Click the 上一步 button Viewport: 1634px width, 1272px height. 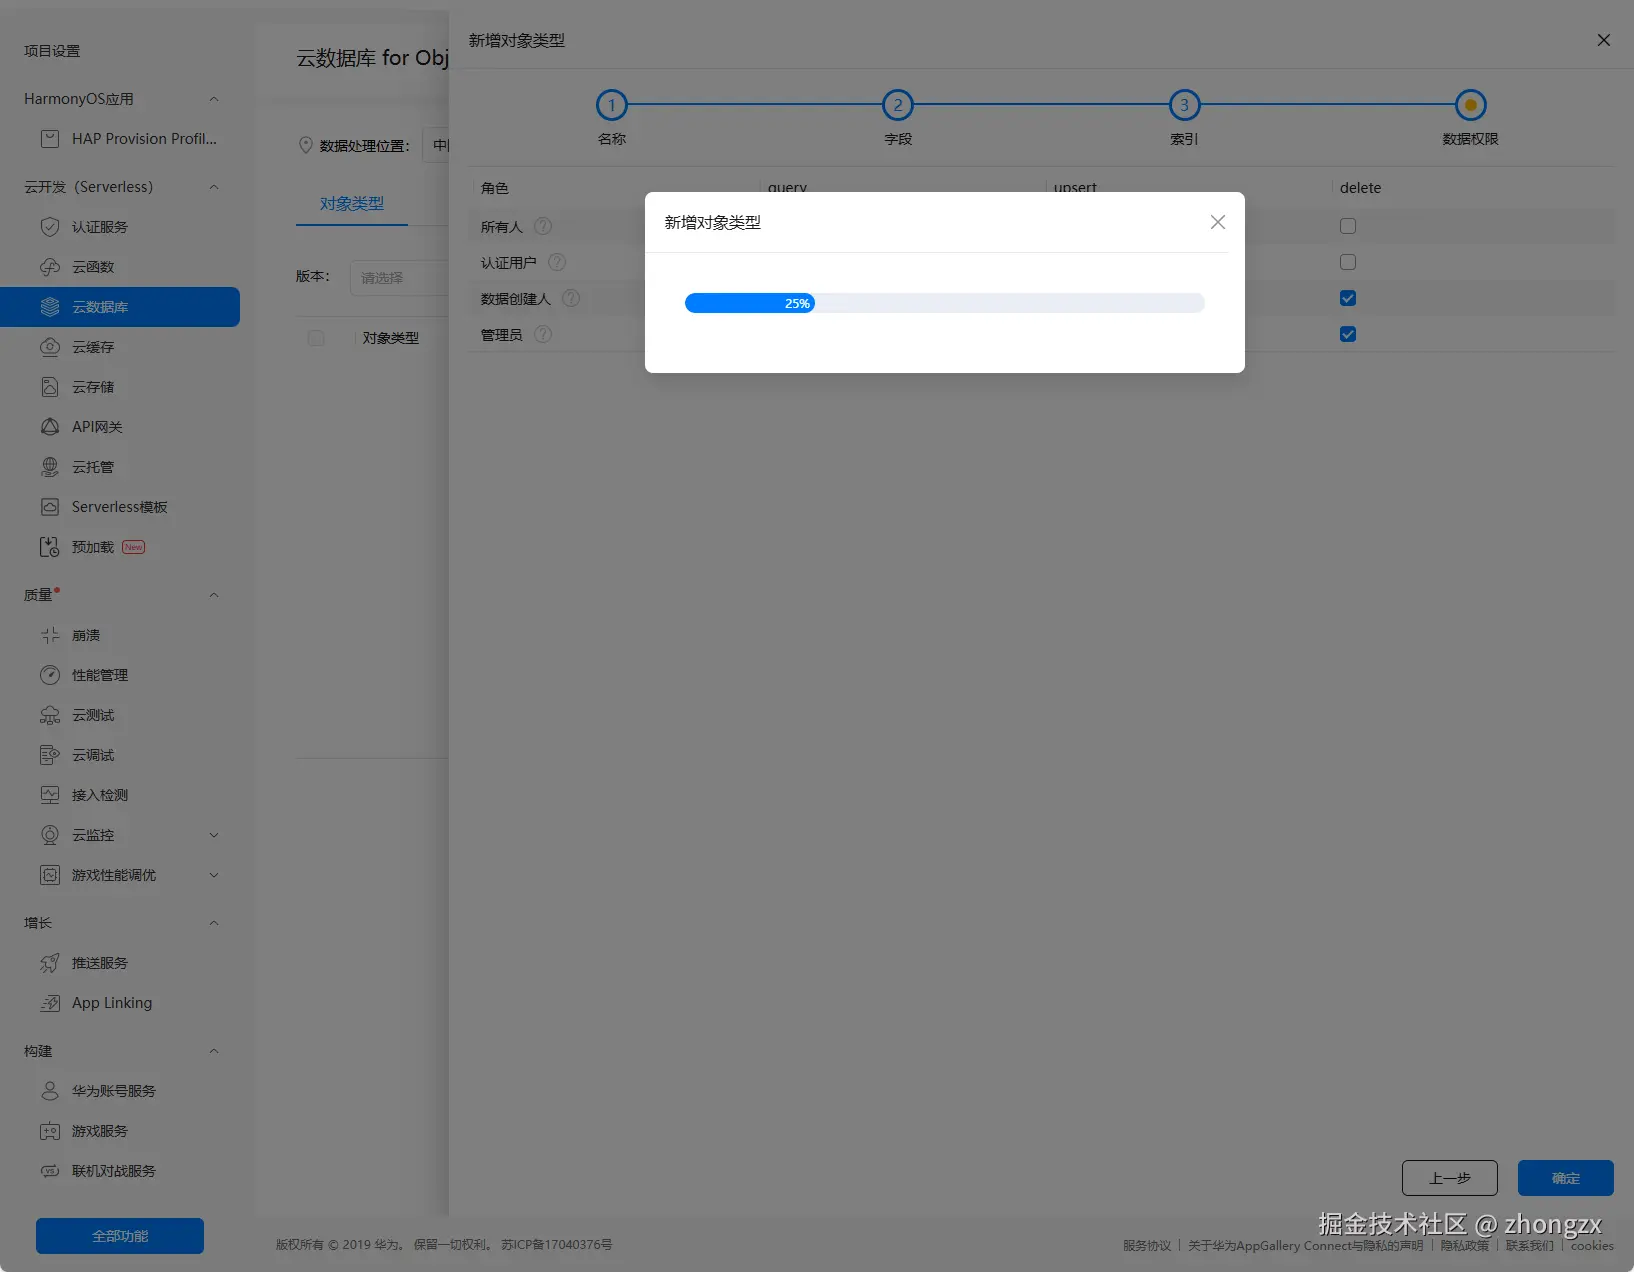1449,1178
